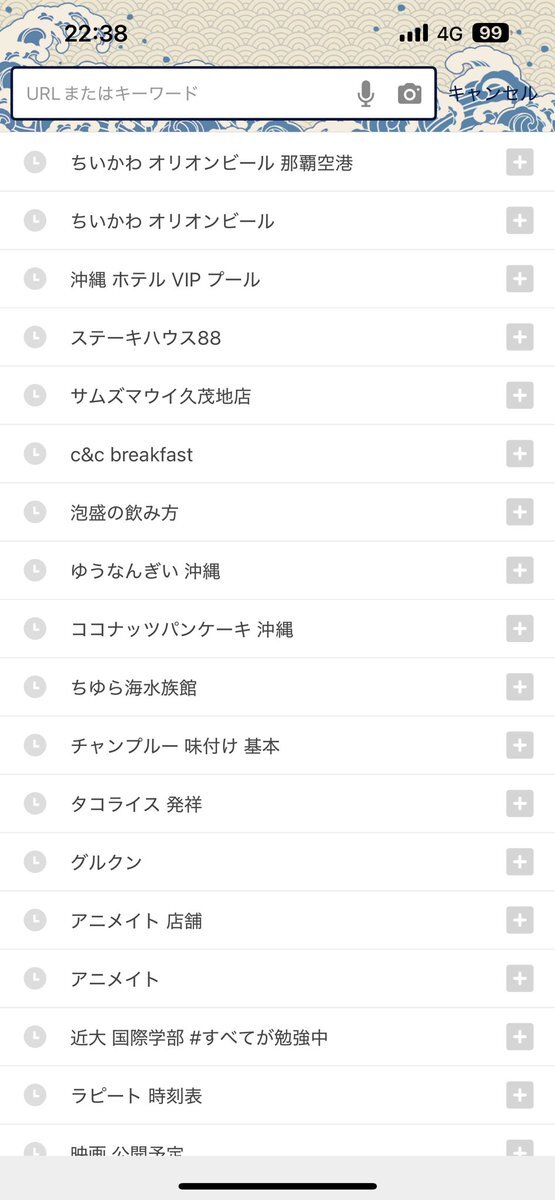Tap plus icon next to グルクン
The image size is (555, 1200).
point(519,862)
